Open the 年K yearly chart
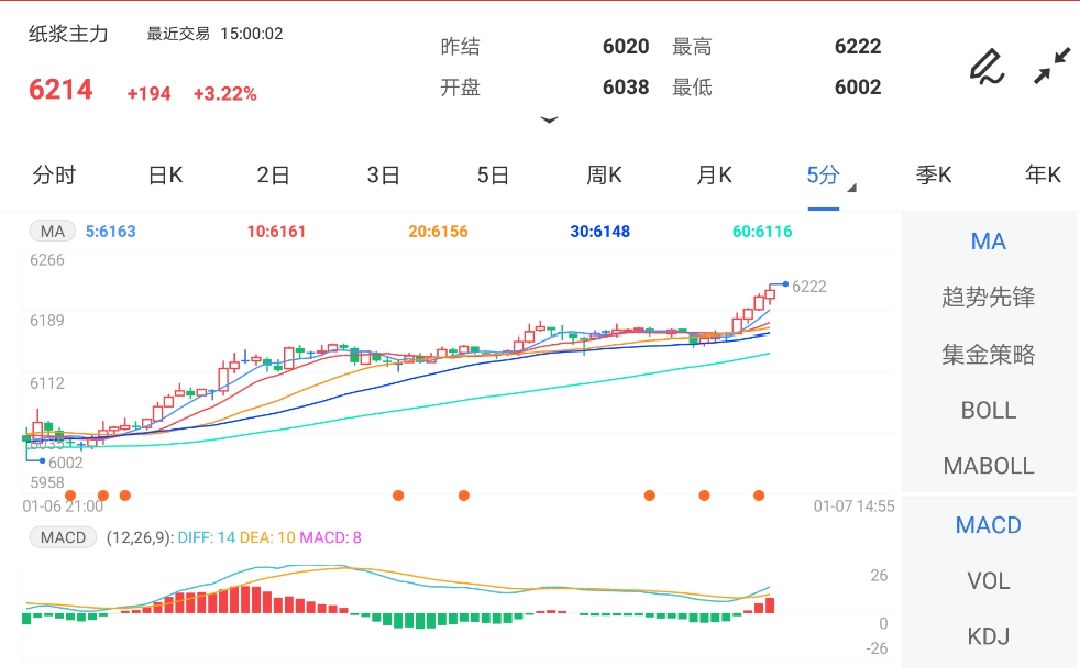1080x668 pixels. pyautogui.click(x=1043, y=174)
